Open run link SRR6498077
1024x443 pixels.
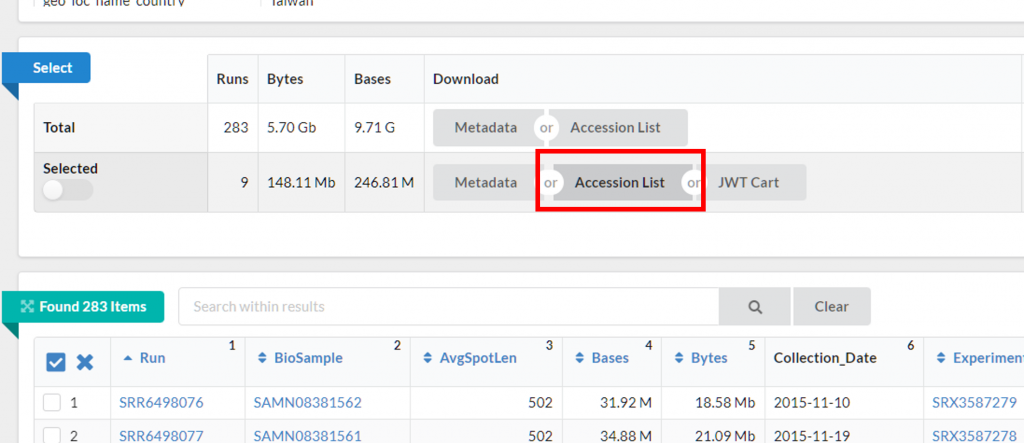pos(161,436)
